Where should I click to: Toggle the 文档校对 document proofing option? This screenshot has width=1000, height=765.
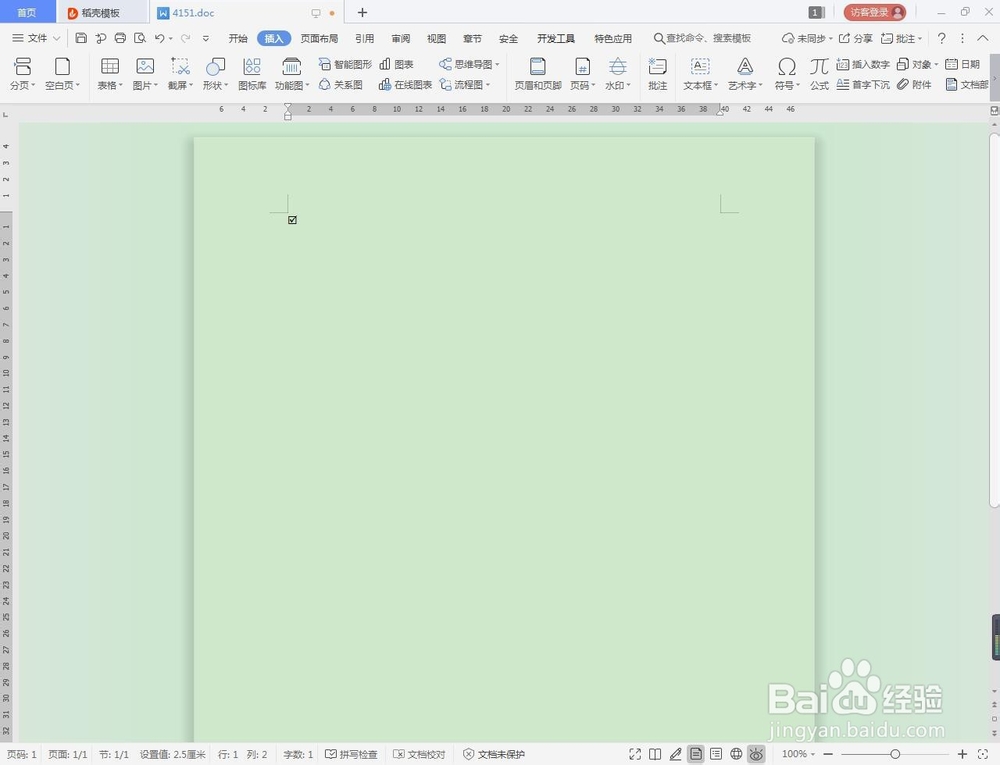pyautogui.click(x=418, y=754)
